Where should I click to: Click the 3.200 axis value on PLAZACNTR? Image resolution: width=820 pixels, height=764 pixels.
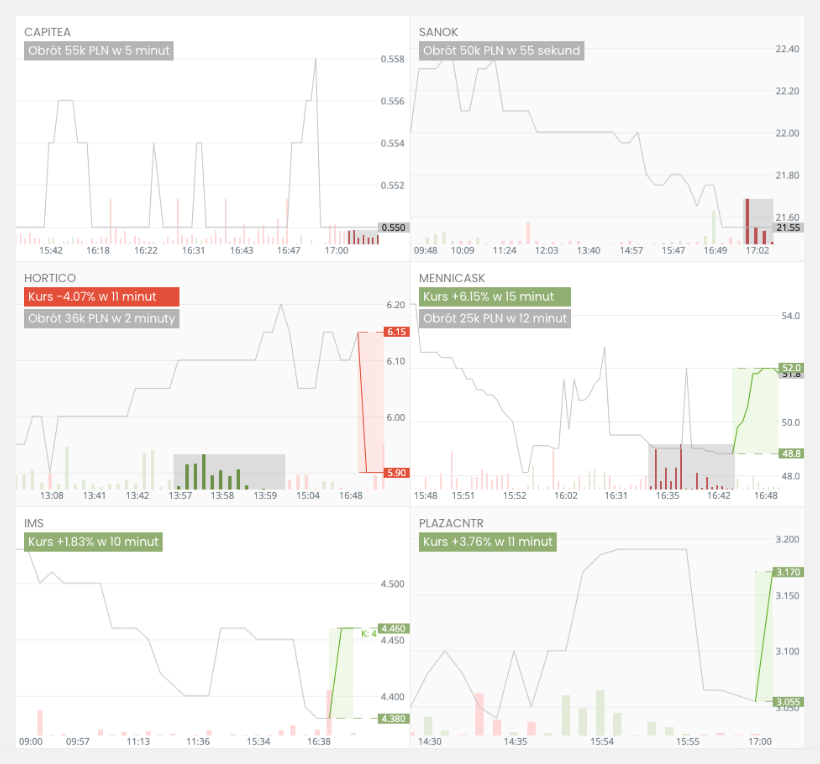787,540
